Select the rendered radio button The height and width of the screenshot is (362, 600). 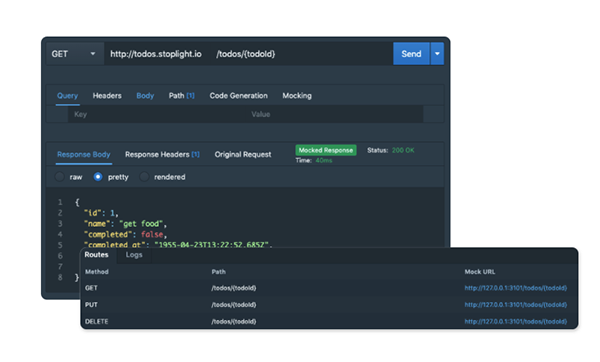tap(144, 177)
